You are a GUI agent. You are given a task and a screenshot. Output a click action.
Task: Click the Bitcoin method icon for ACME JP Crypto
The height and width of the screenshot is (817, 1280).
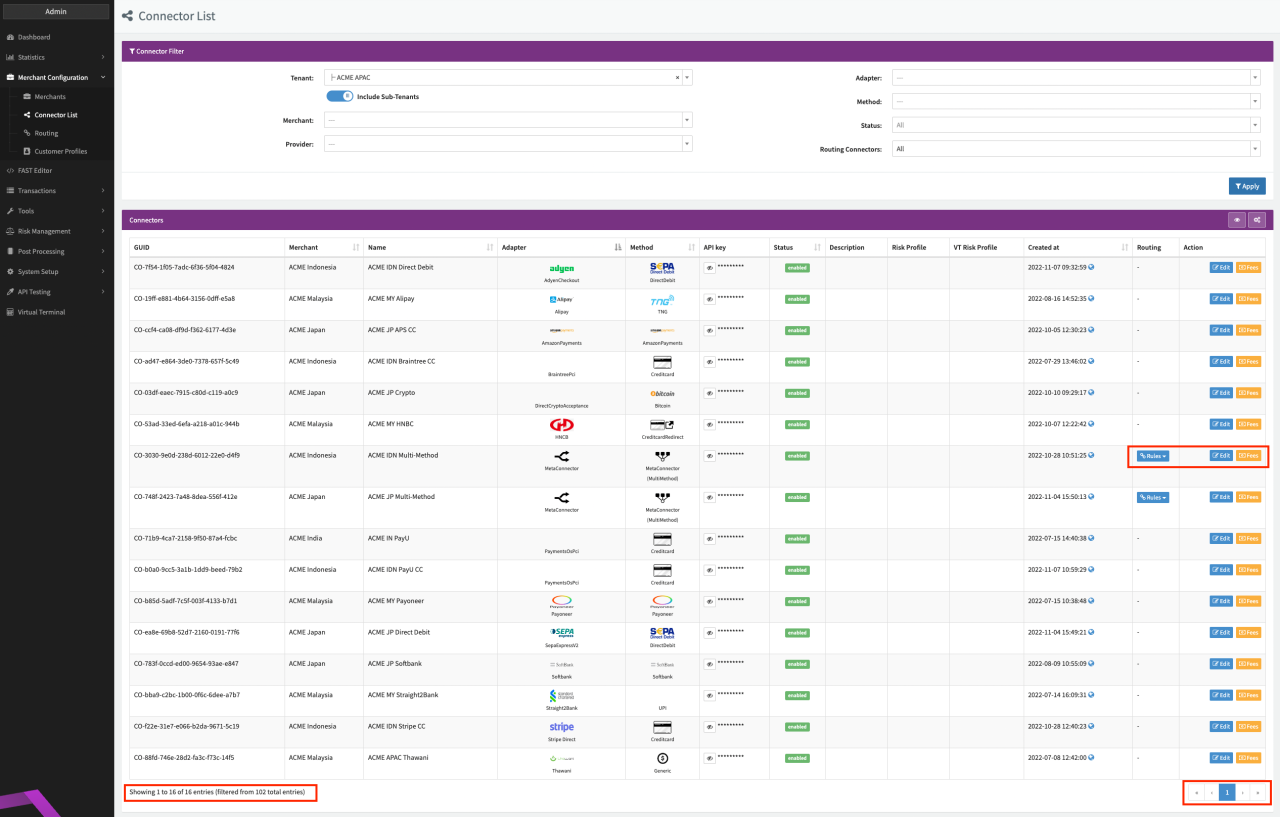[661, 394]
